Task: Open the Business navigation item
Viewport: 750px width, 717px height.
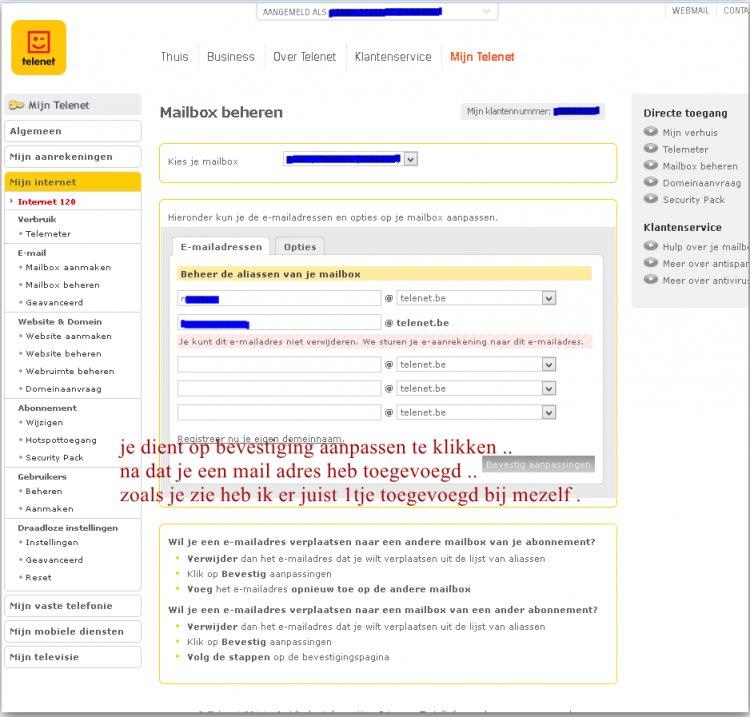Action: pyautogui.click(x=231, y=57)
